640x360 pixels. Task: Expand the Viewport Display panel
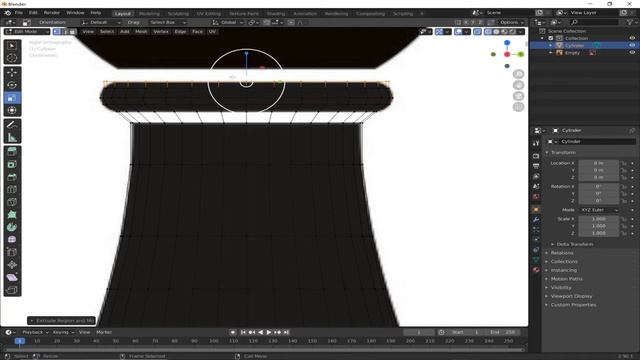pos(571,296)
